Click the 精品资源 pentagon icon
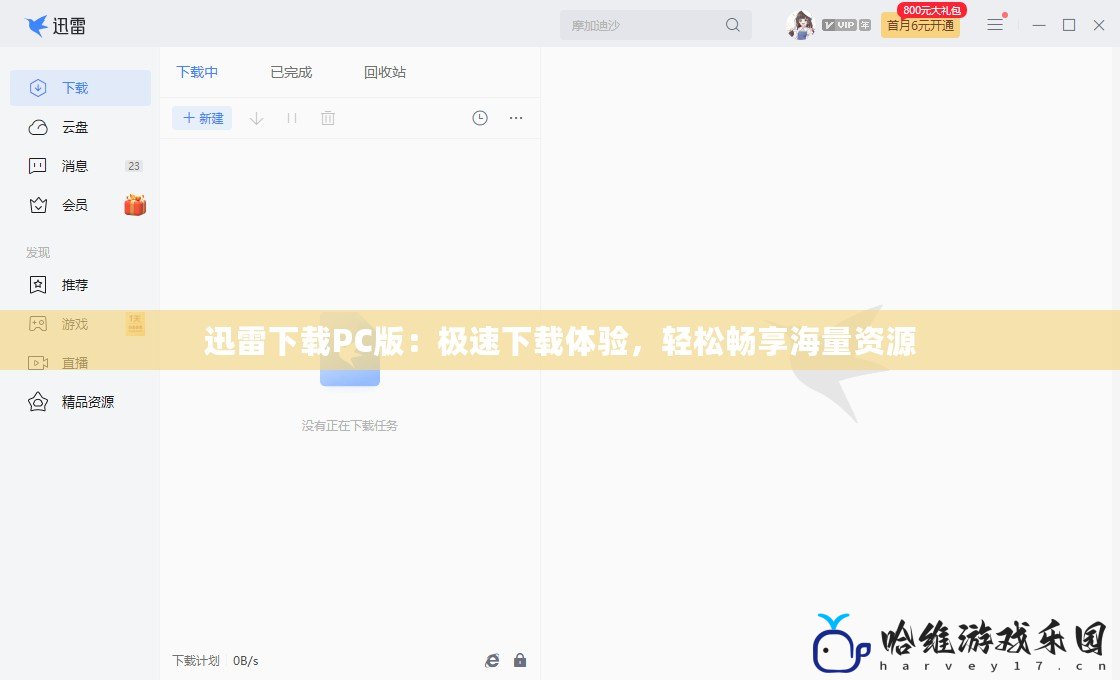Image resolution: width=1120 pixels, height=680 pixels. (38, 402)
